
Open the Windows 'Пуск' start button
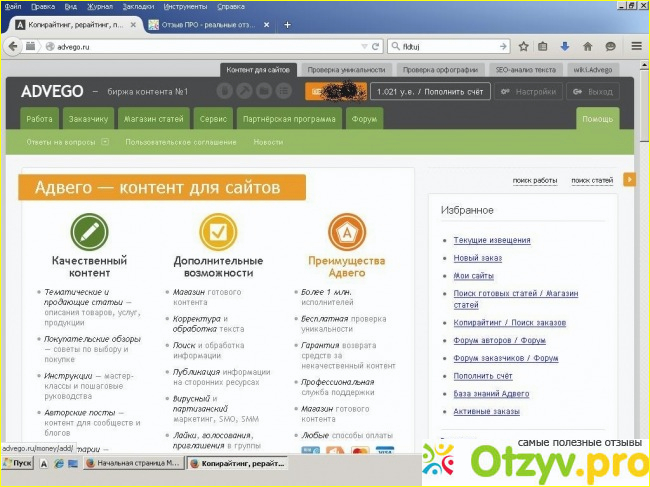pyautogui.click(x=17, y=464)
